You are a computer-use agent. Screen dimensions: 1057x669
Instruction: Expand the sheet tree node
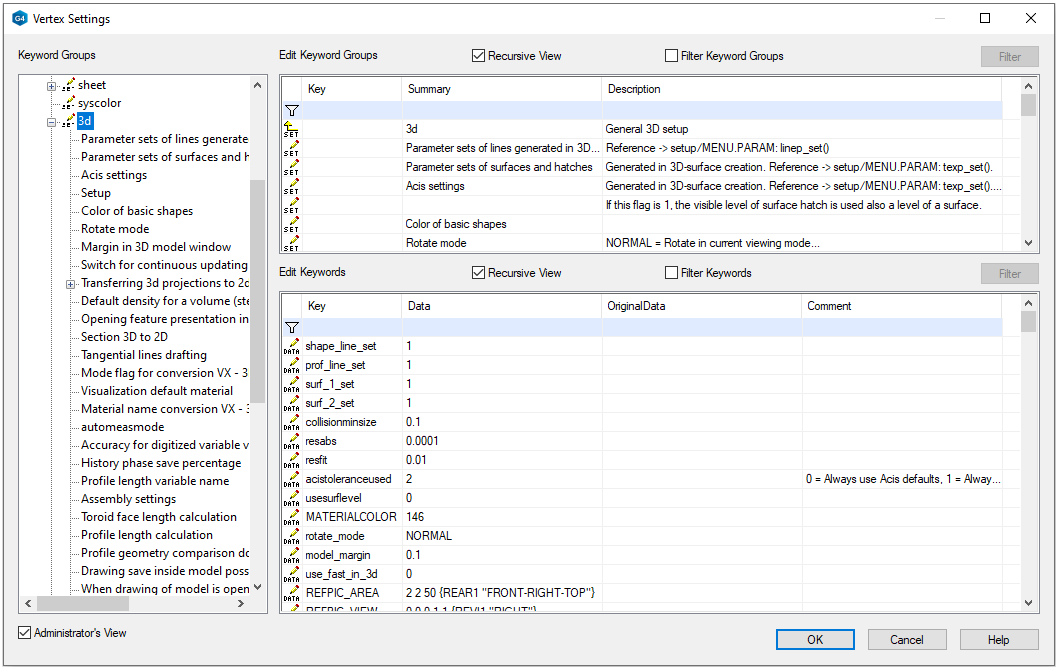click(x=52, y=86)
